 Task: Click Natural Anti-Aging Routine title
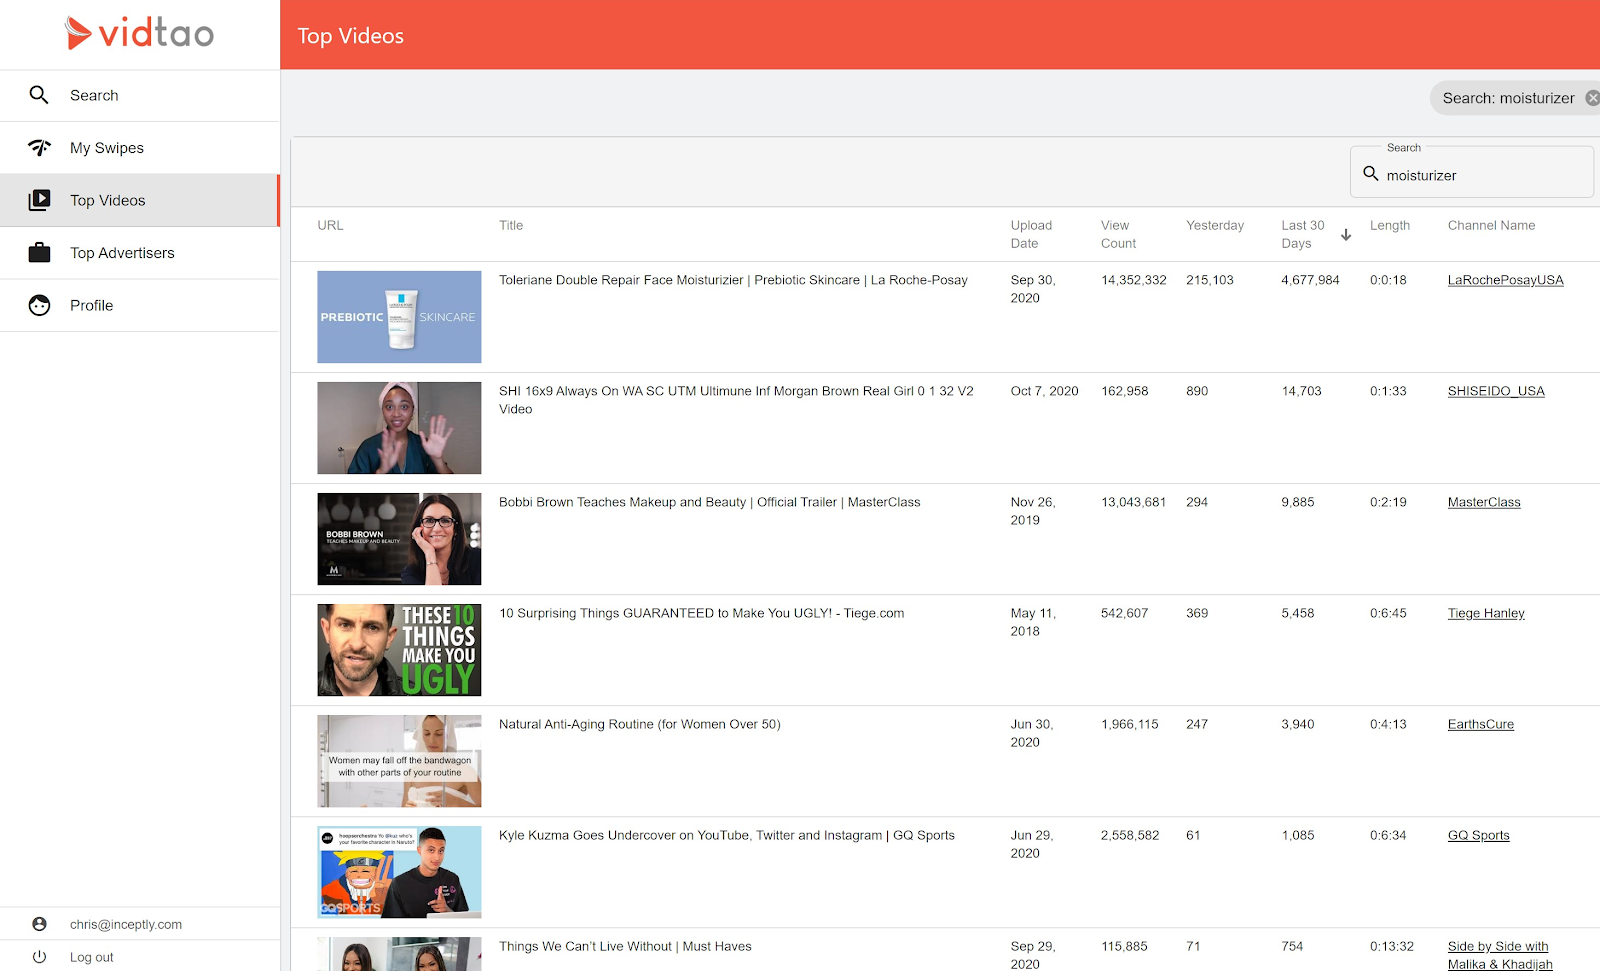[639, 724]
